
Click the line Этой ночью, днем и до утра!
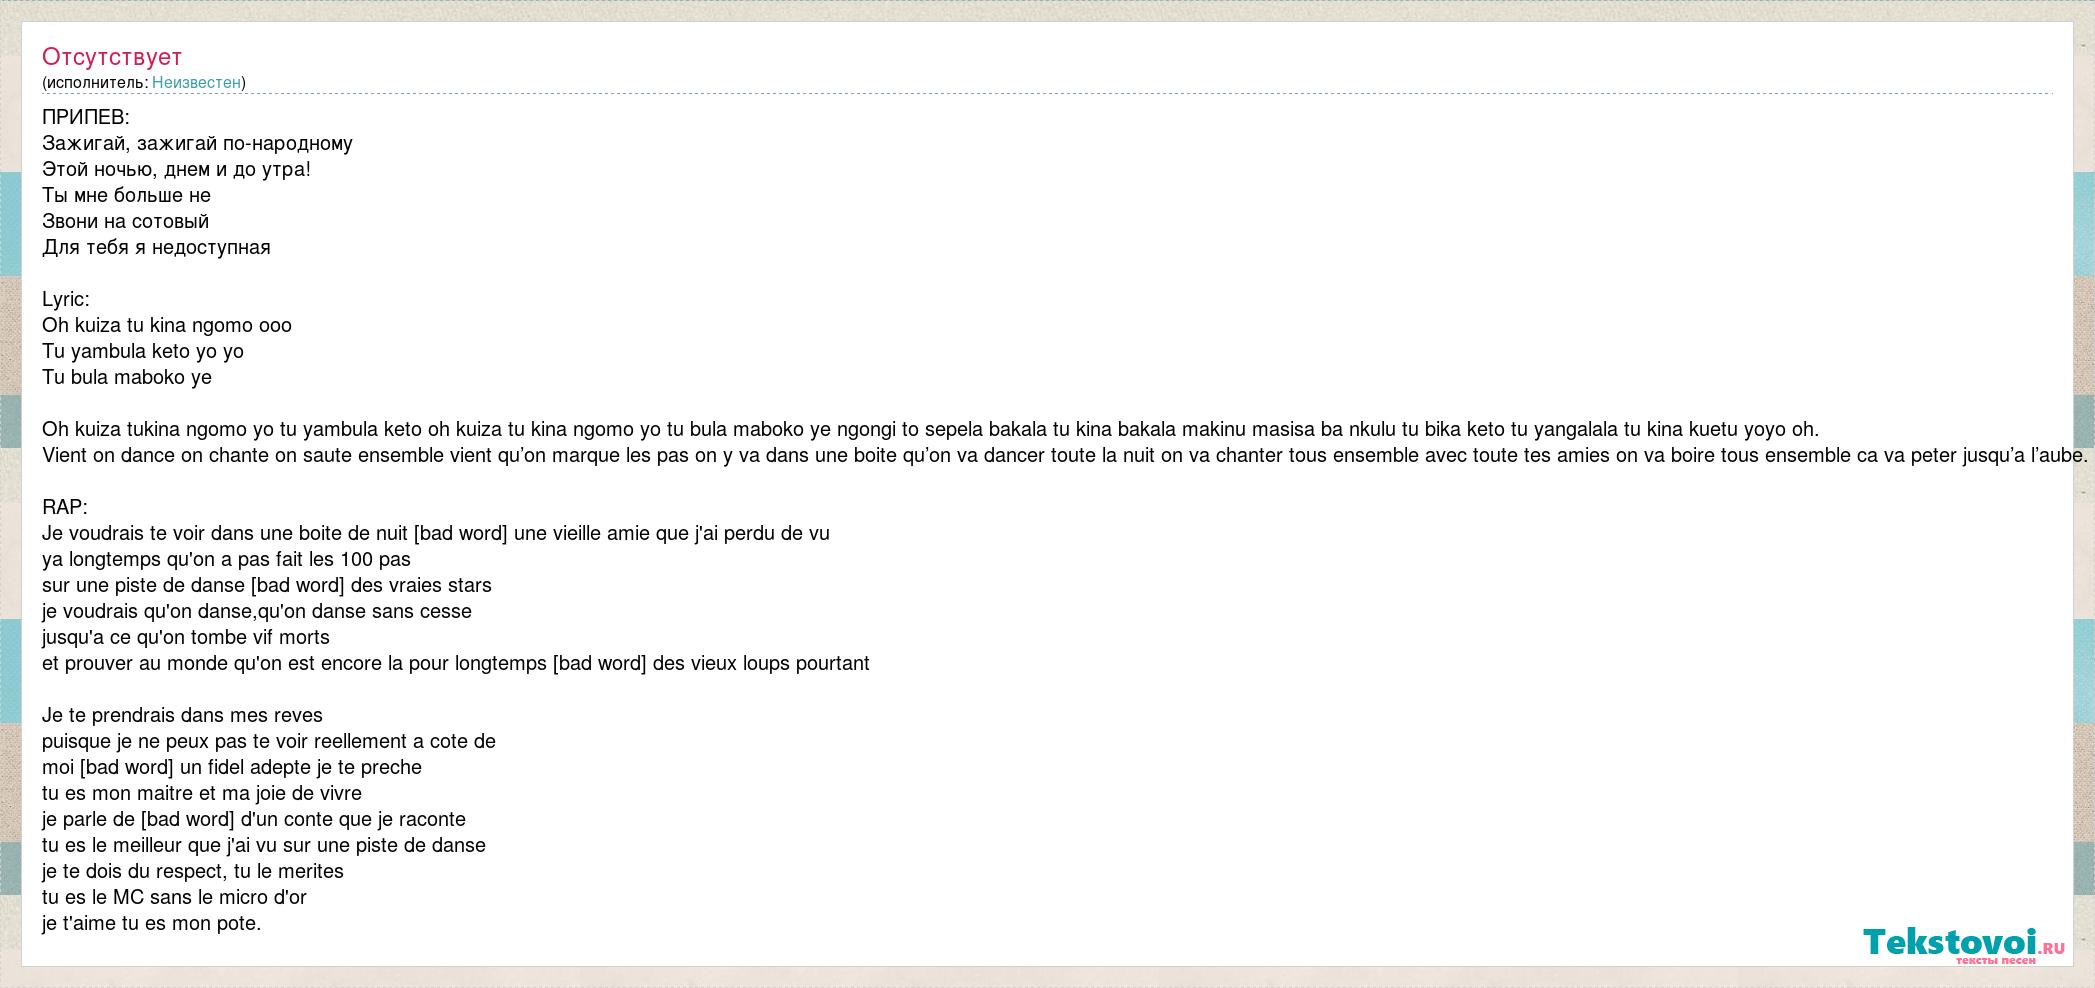(176, 169)
